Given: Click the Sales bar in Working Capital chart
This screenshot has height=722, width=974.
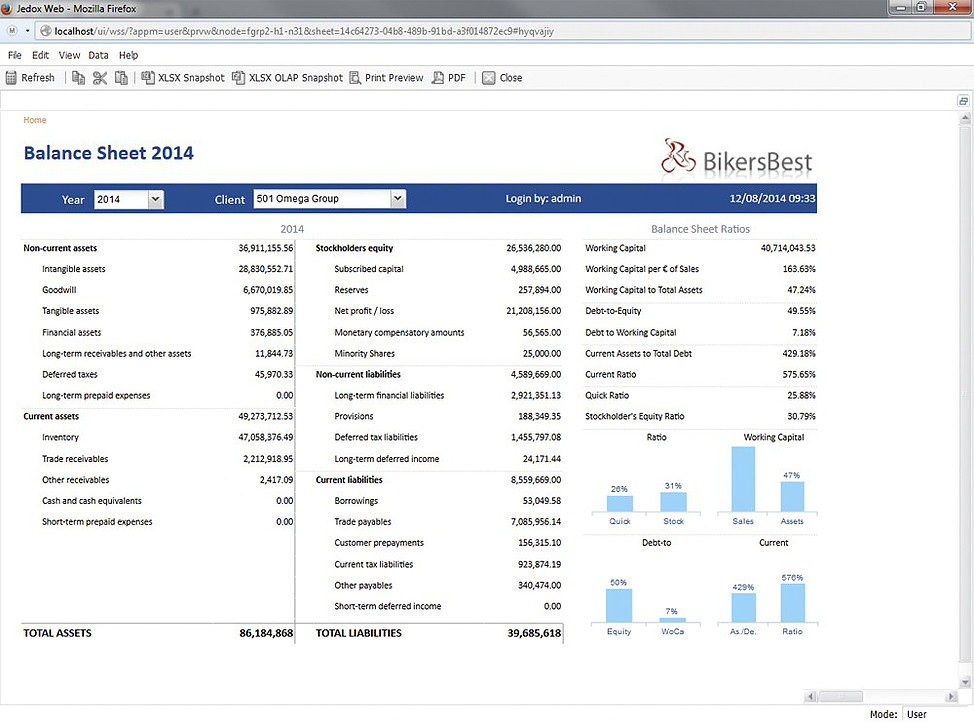Looking at the screenshot, I should 743,480.
